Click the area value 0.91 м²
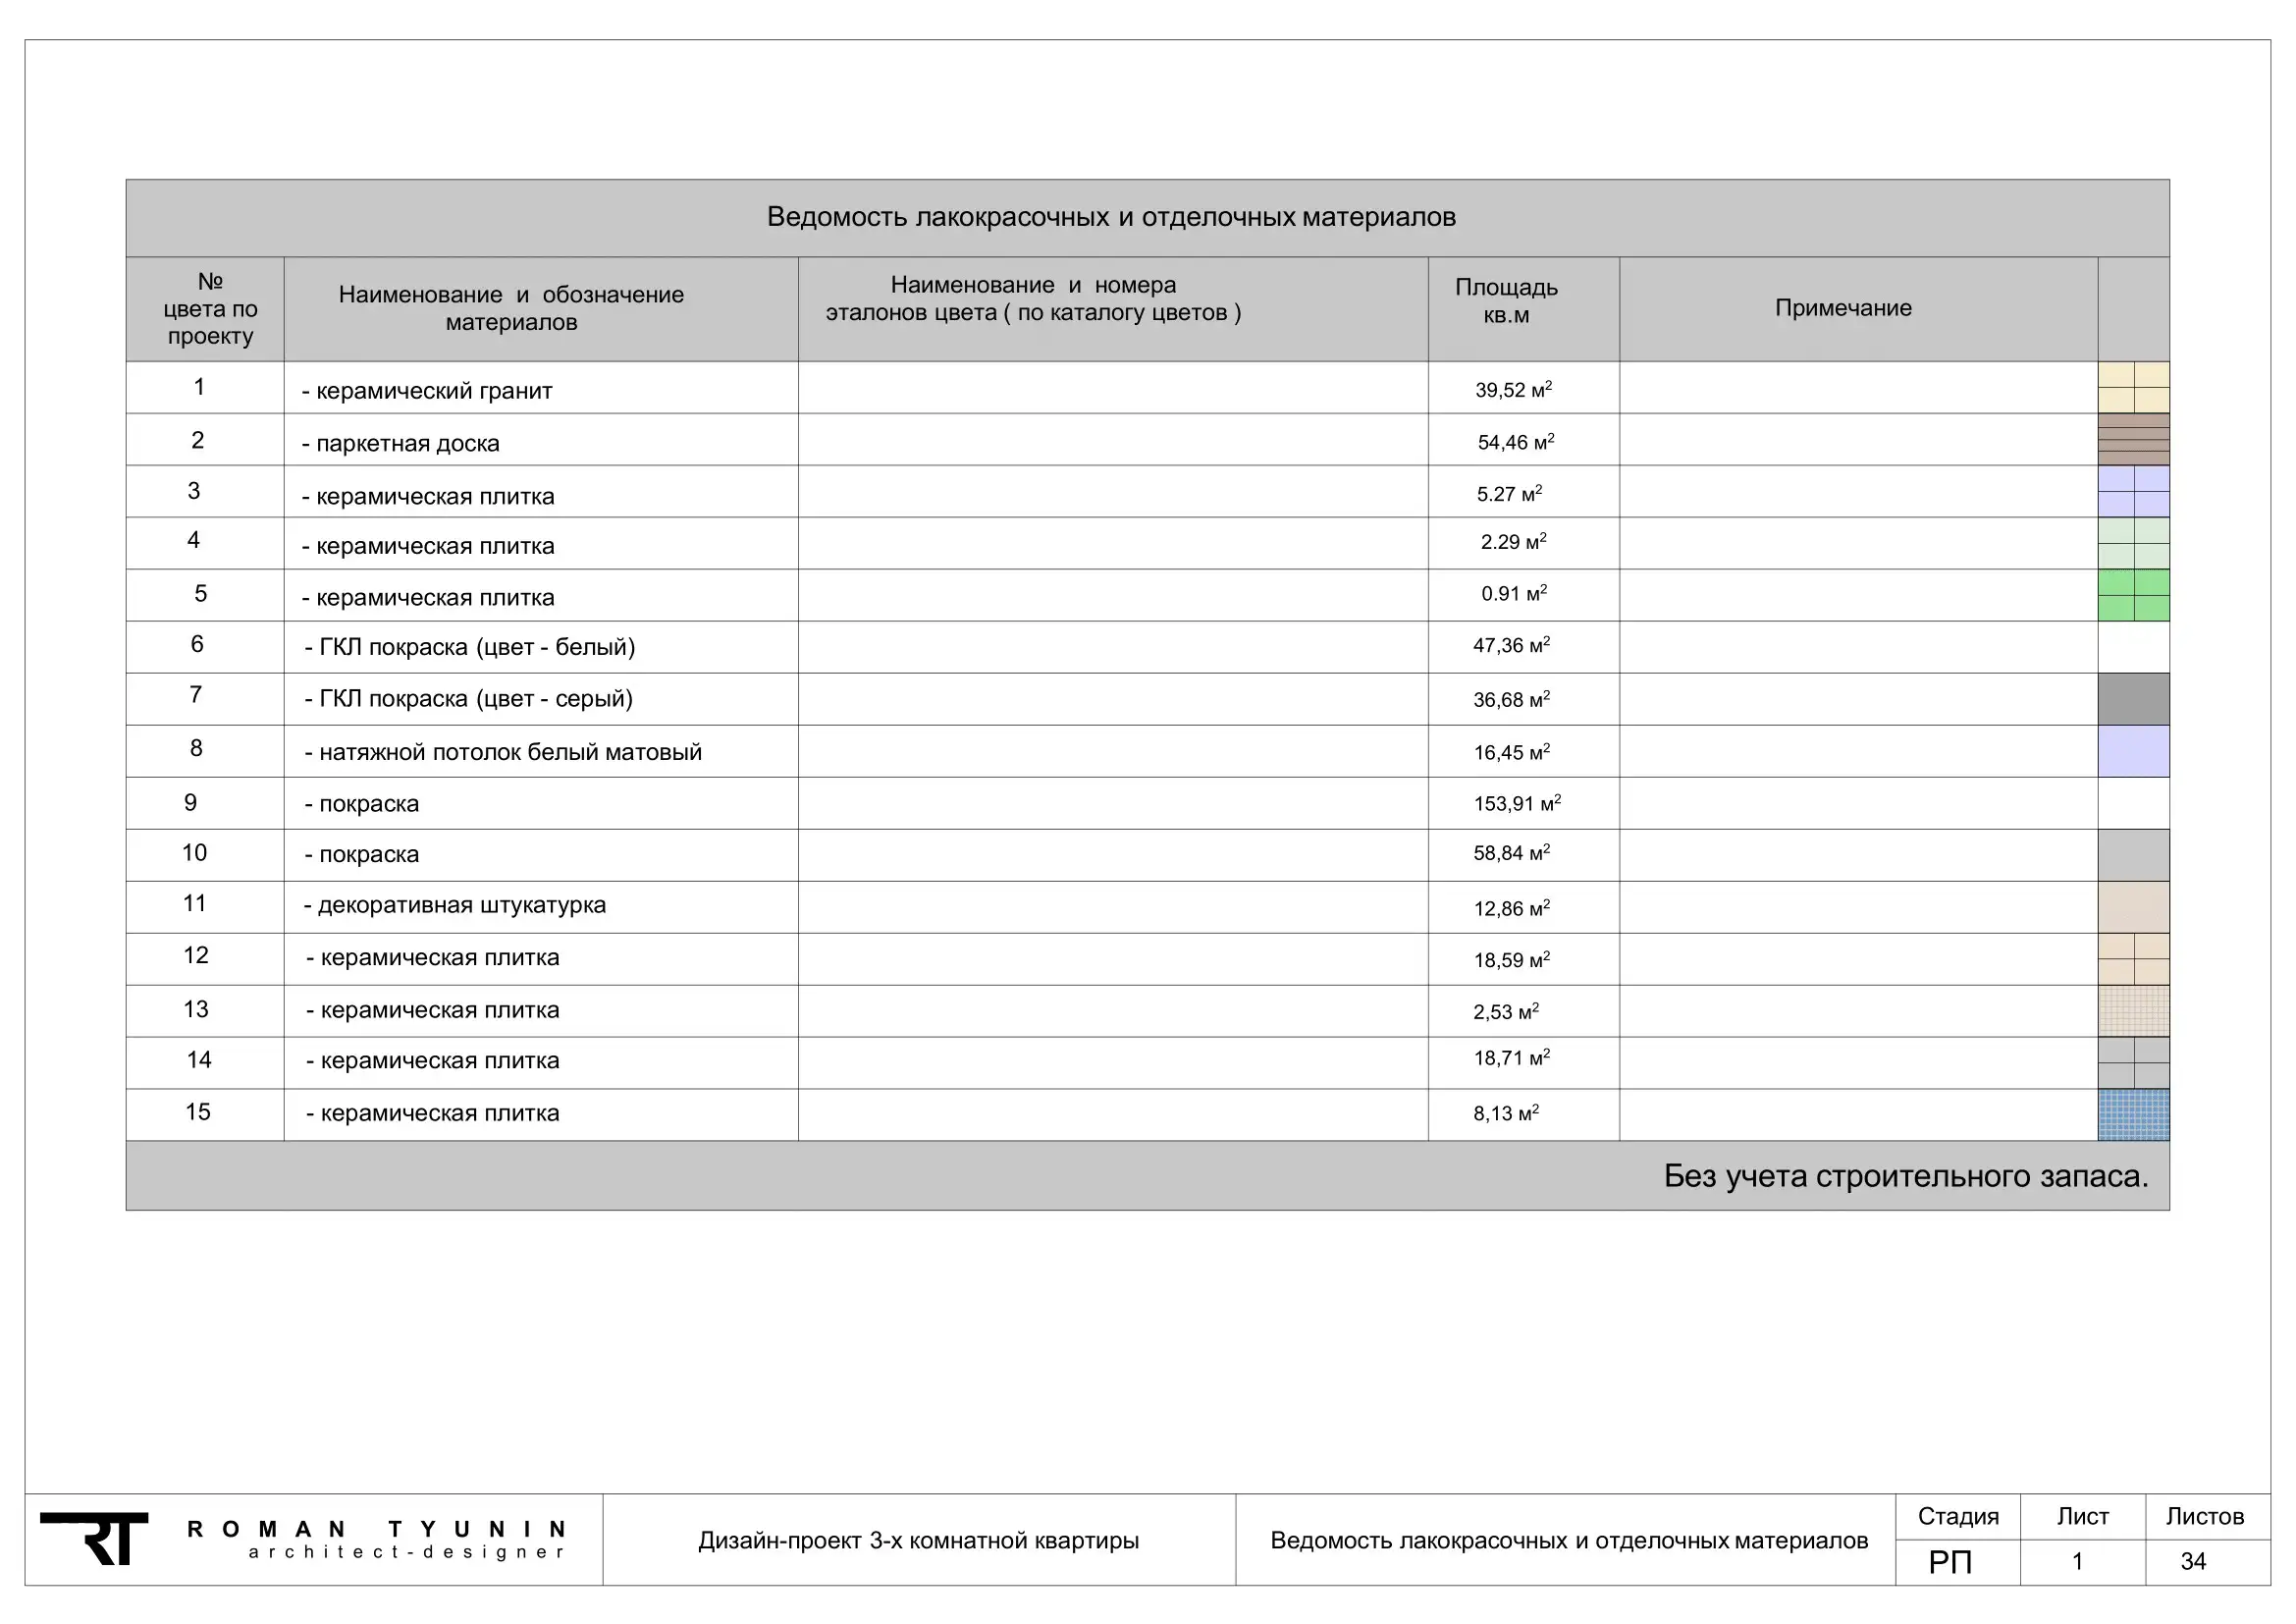Screen dimensions: 2296x1624 1514,593
